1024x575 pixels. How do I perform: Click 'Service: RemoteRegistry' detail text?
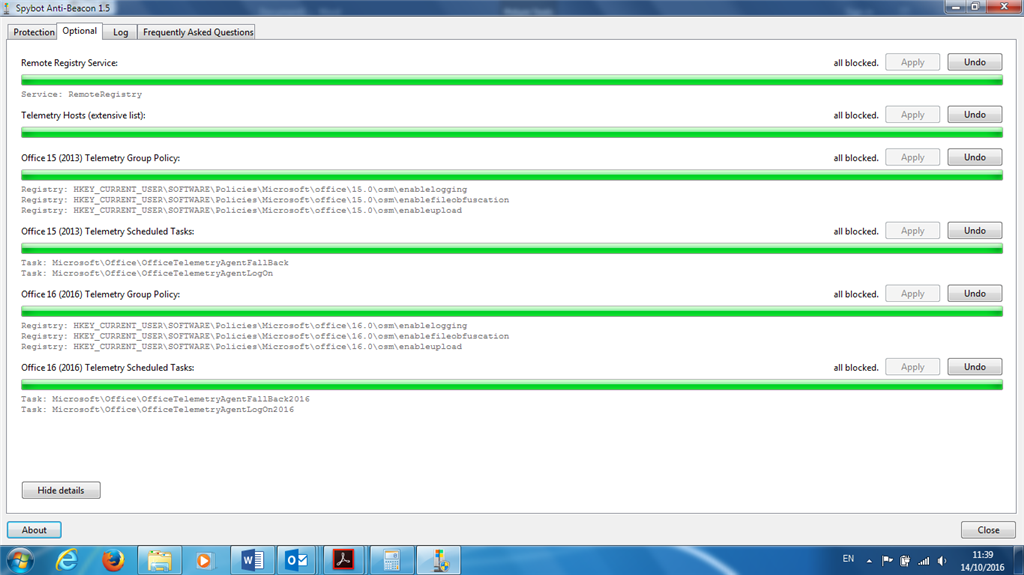(x=82, y=94)
